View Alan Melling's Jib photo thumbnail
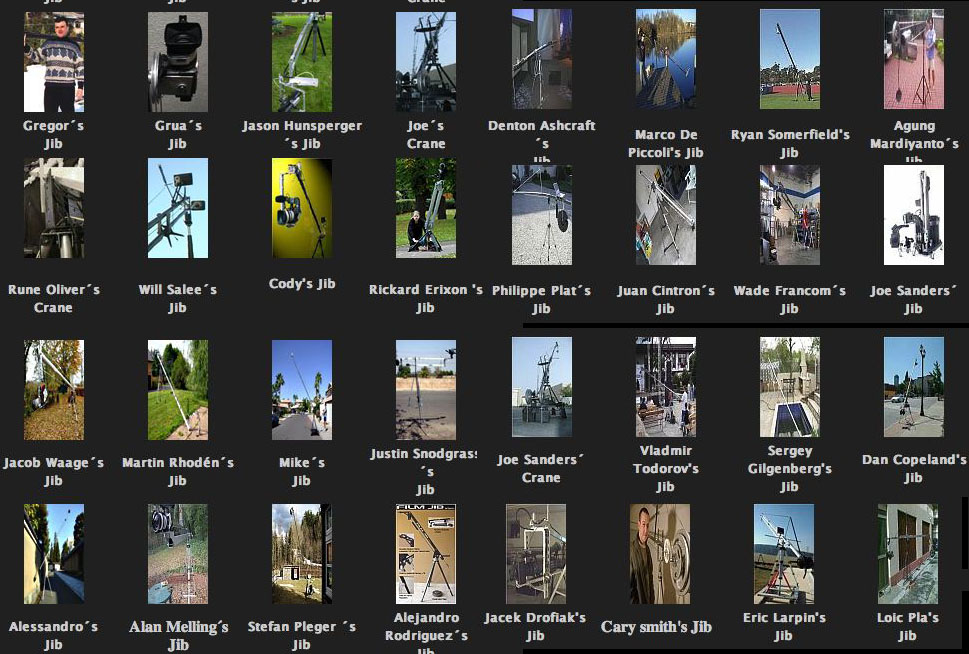The image size is (969, 654). (x=178, y=554)
